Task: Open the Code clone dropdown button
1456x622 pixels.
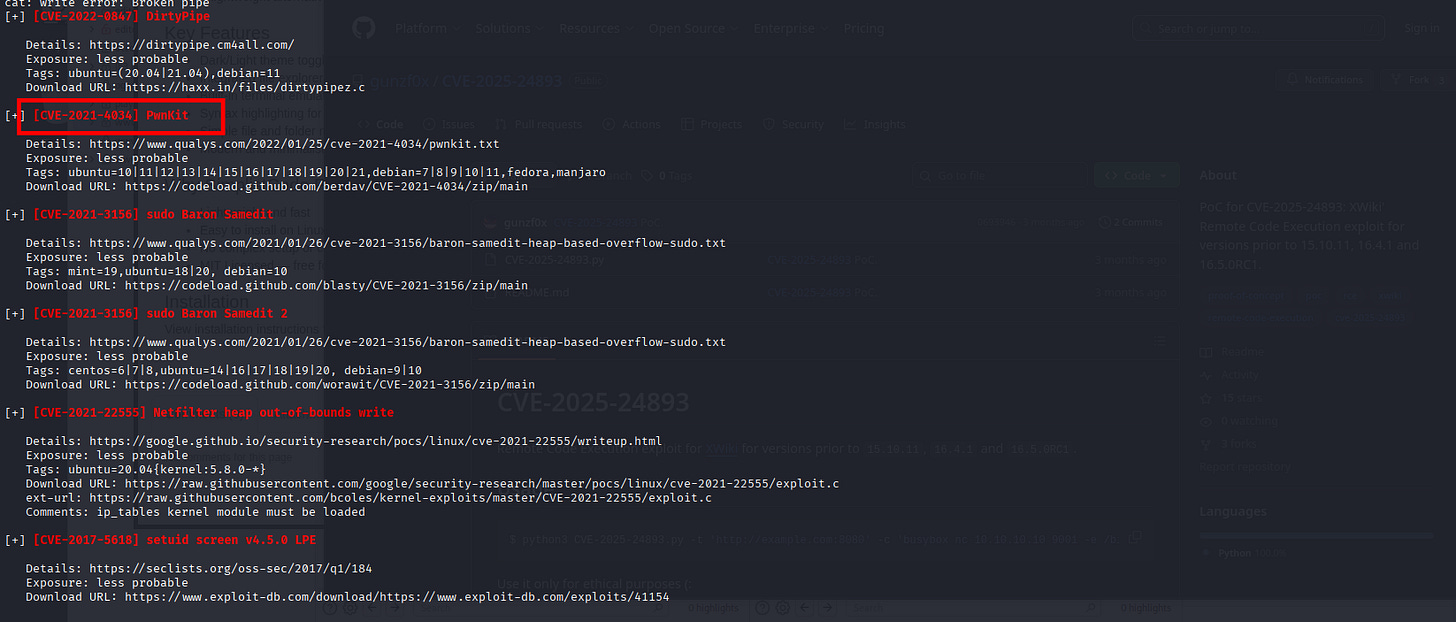Action: pos(1136,175)
